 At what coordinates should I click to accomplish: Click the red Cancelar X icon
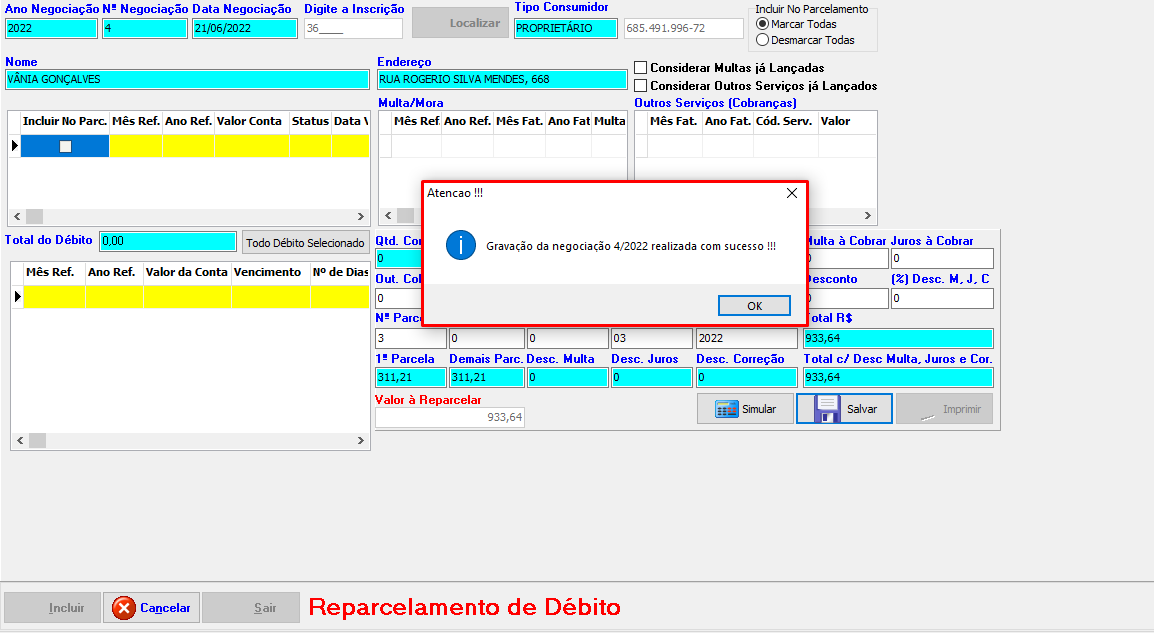click(124, 608)
